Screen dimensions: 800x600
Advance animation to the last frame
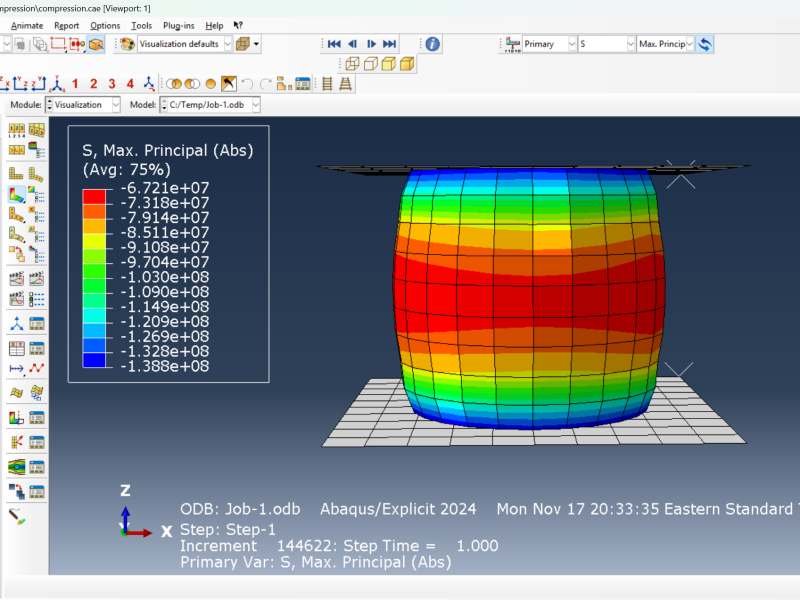pyautogui.click(x=387, y=44)
